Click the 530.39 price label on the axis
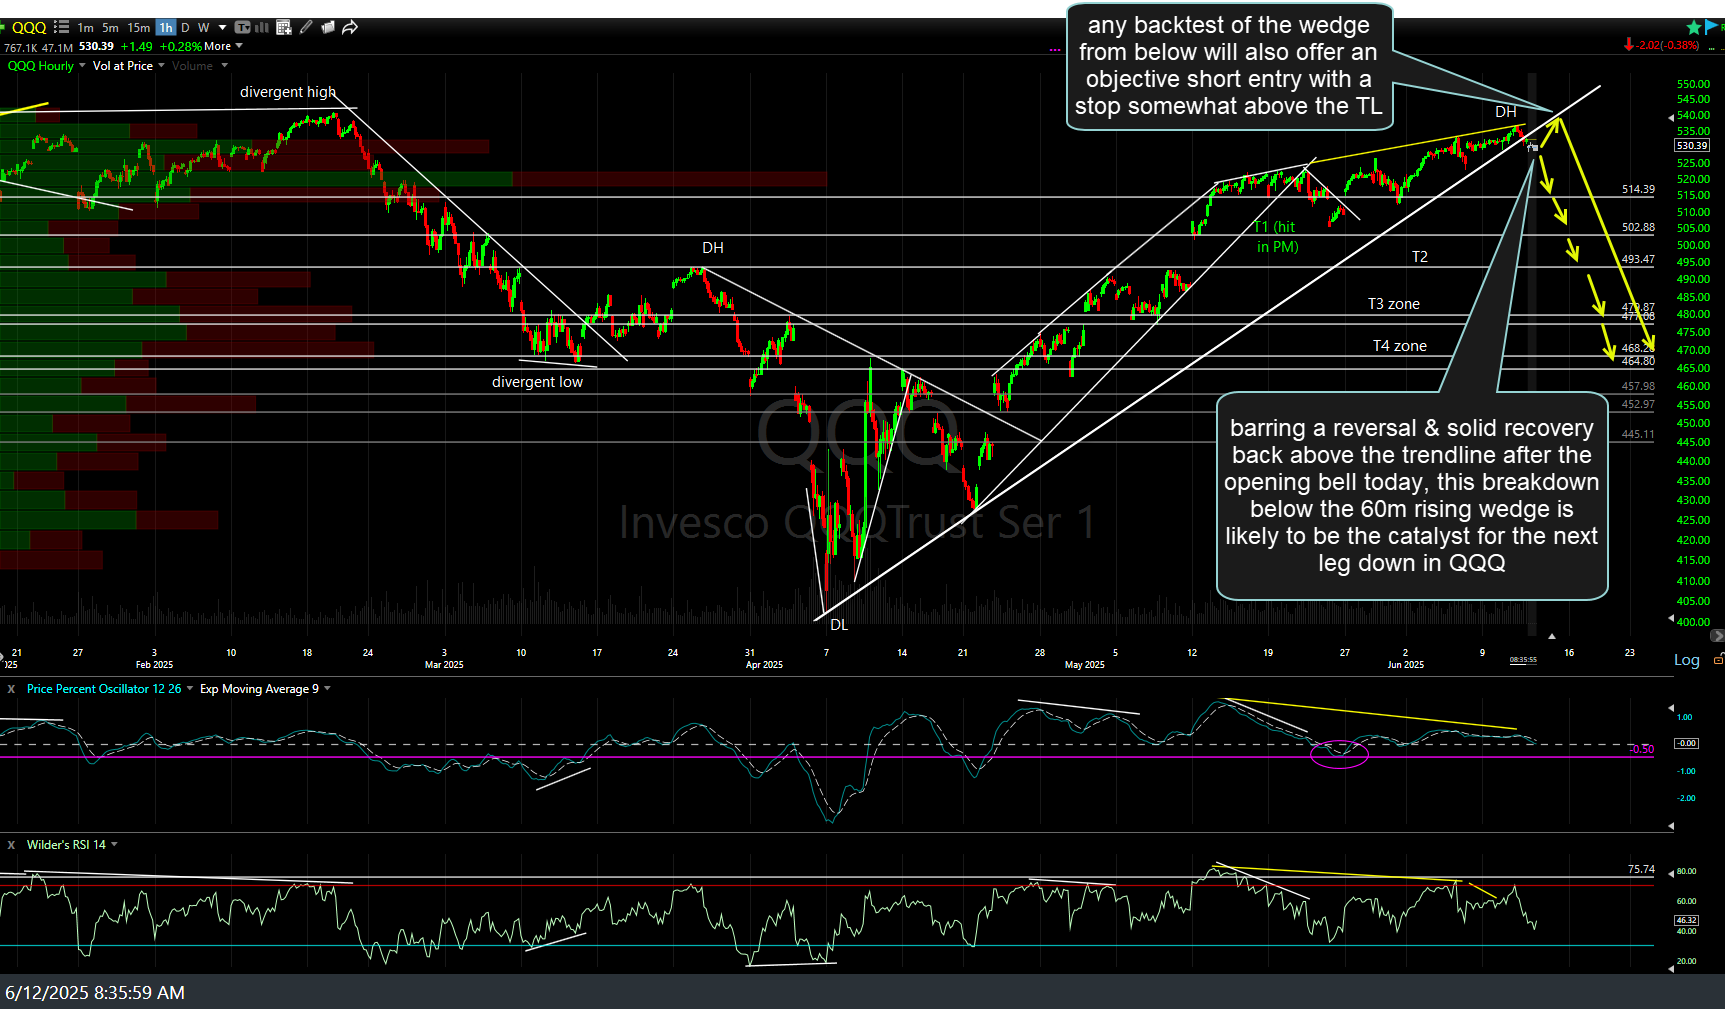1725x1009 pixels. (x=1691, y=145)
